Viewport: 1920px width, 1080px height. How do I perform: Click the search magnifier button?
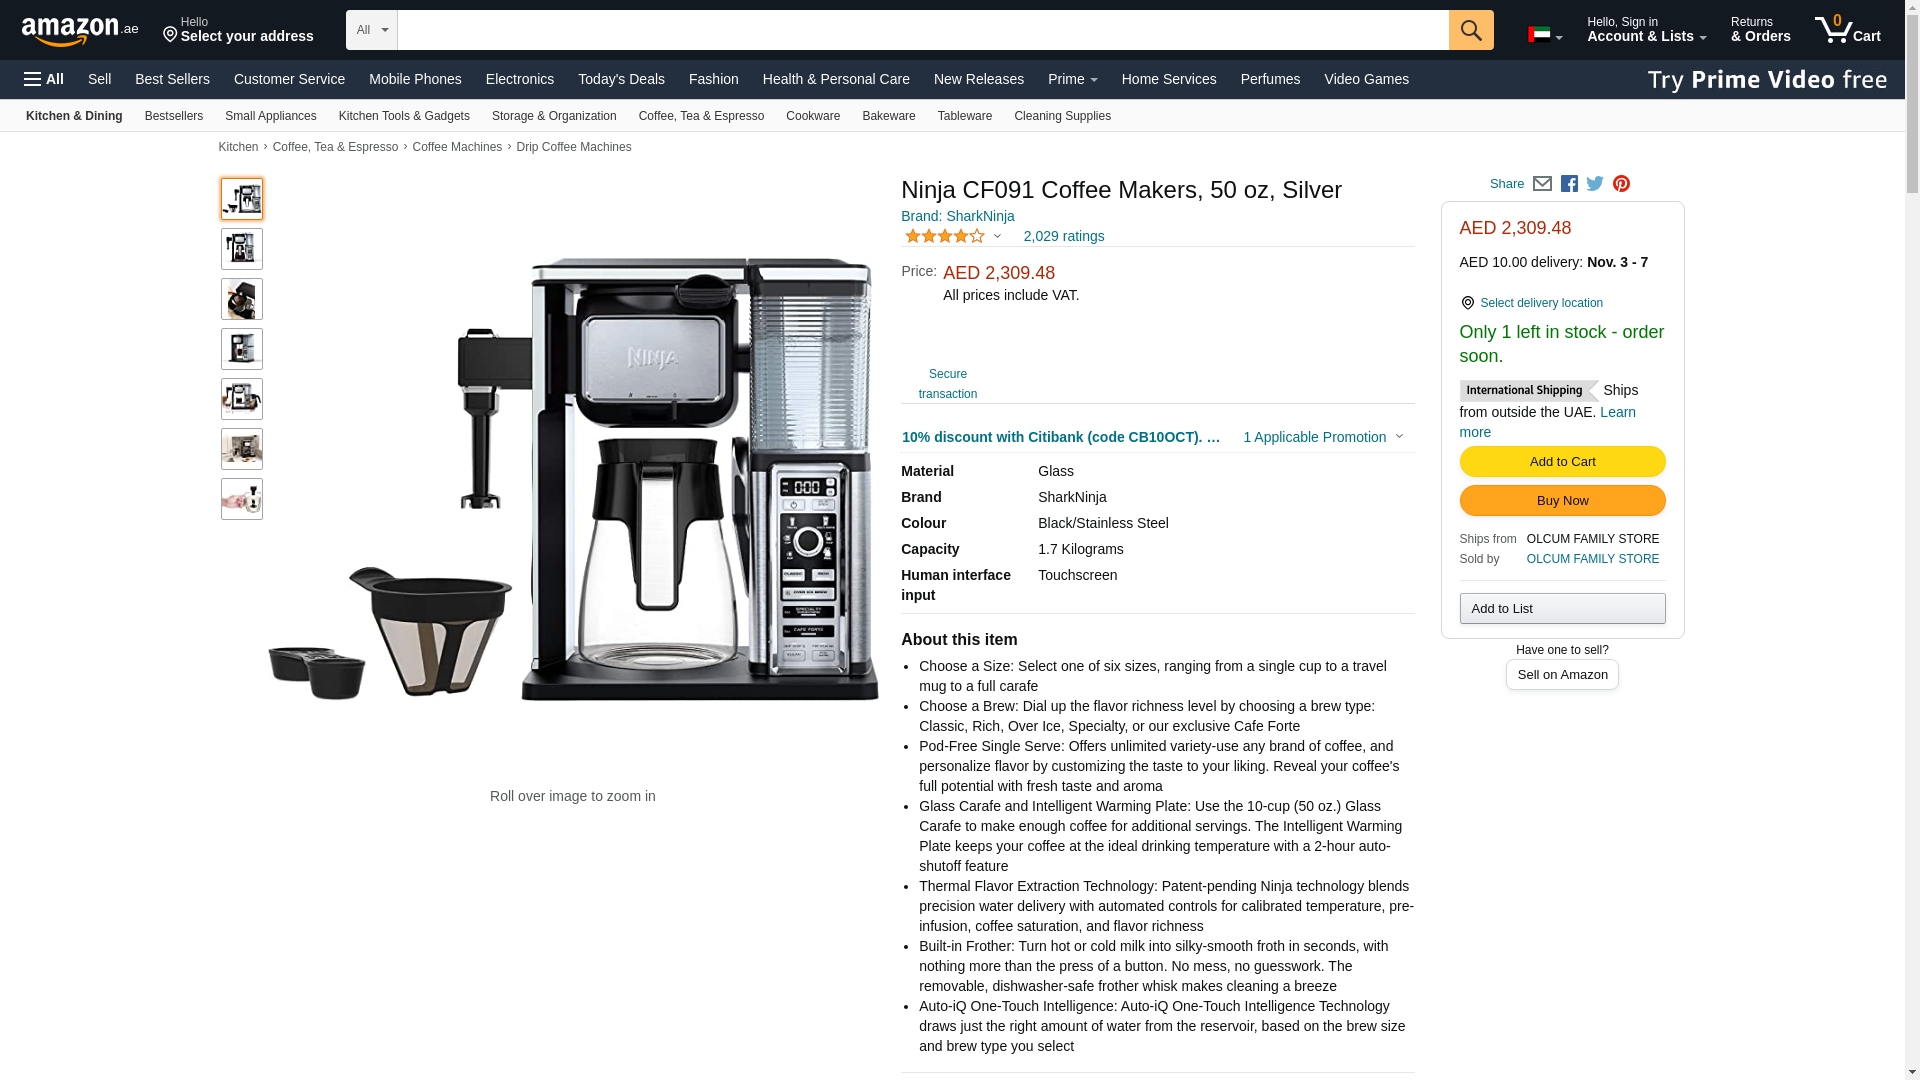coord(1470,30)
